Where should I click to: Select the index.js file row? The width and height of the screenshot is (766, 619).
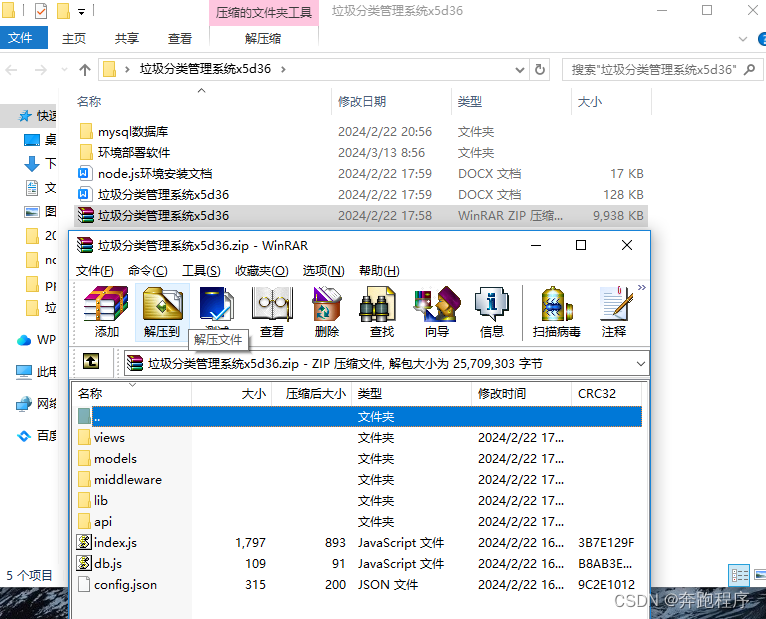[359, 542]
